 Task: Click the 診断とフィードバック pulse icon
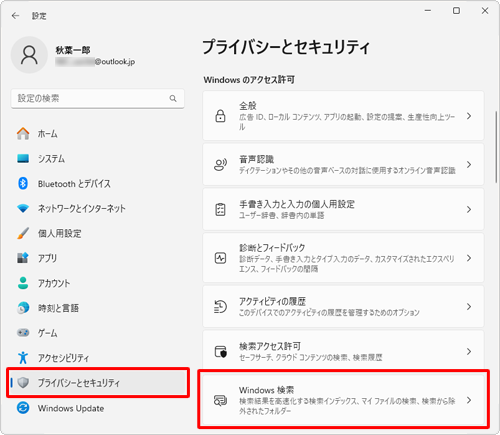pyautogui.click(x=220, y=258)
